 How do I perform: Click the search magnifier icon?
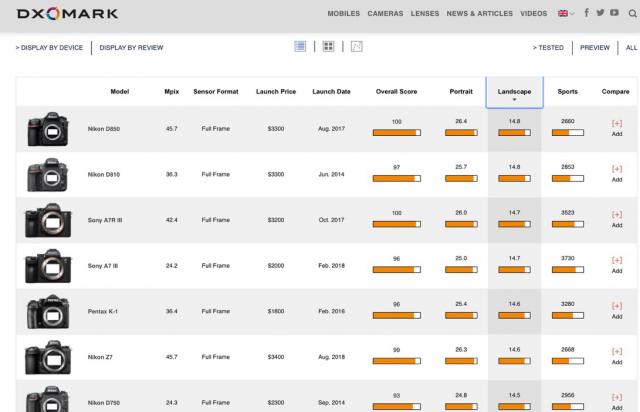click(x=630, y=14)
